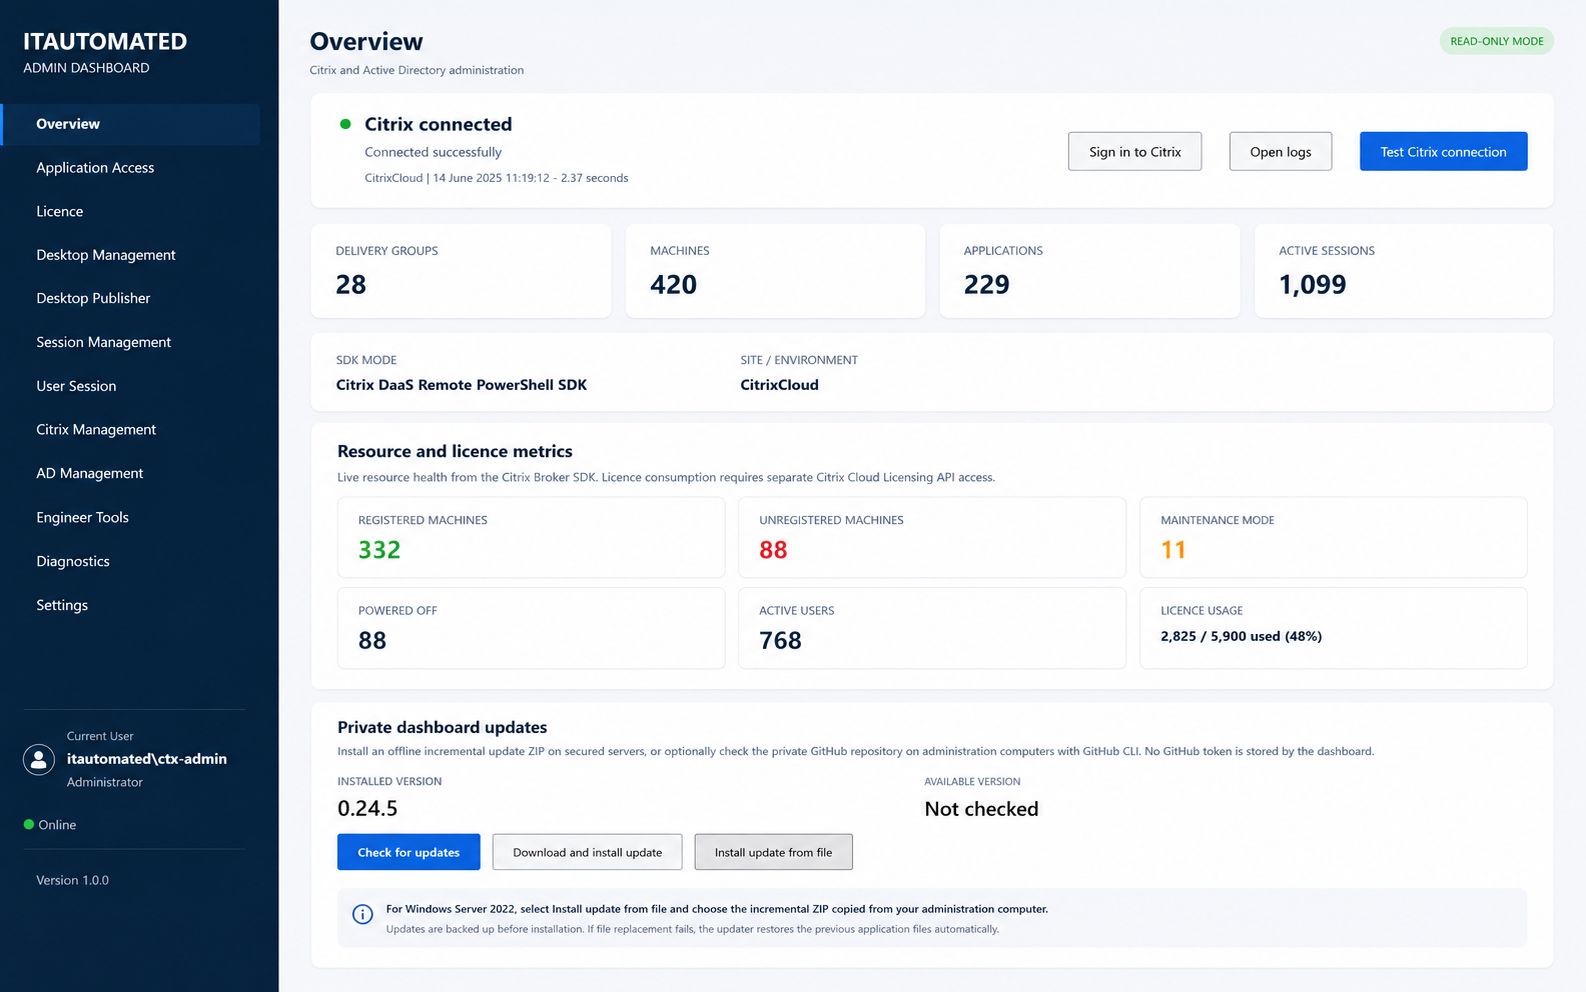The height and width of the screenshot is (992, 1586).
Task: Open Desktop Publisher page
Action: pos(130,298)
